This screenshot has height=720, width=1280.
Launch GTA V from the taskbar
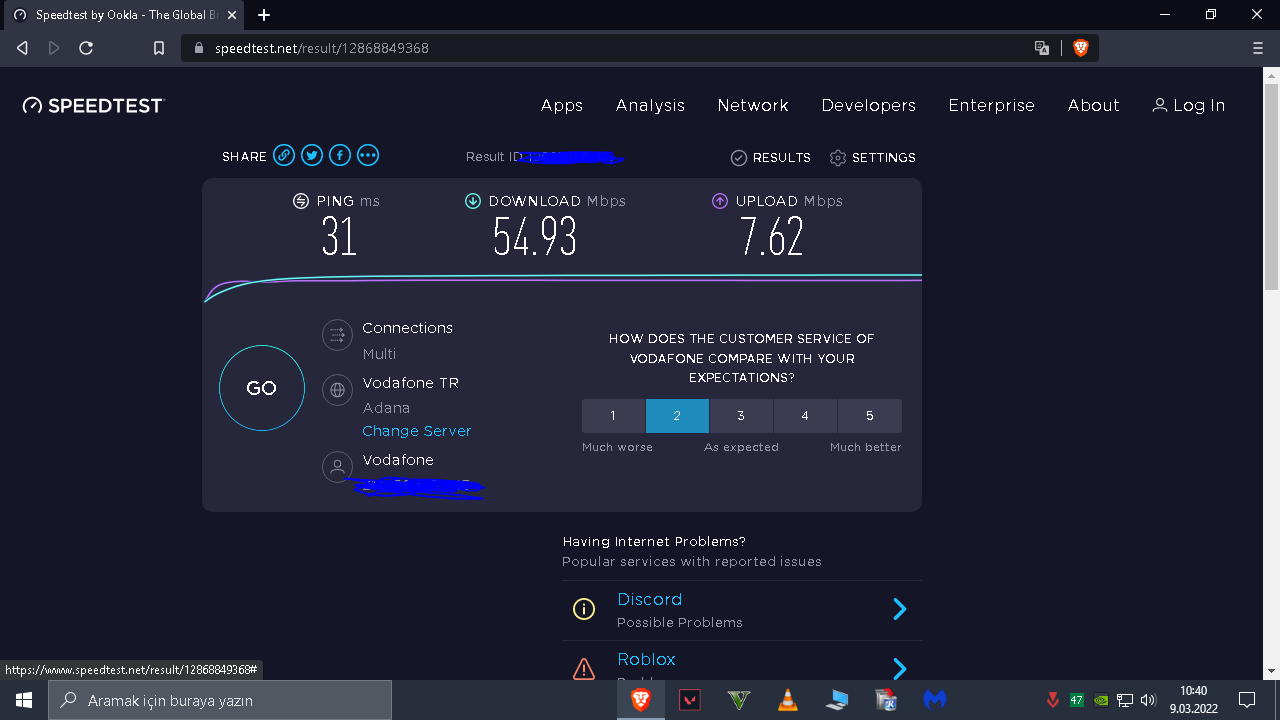[739, 700]
